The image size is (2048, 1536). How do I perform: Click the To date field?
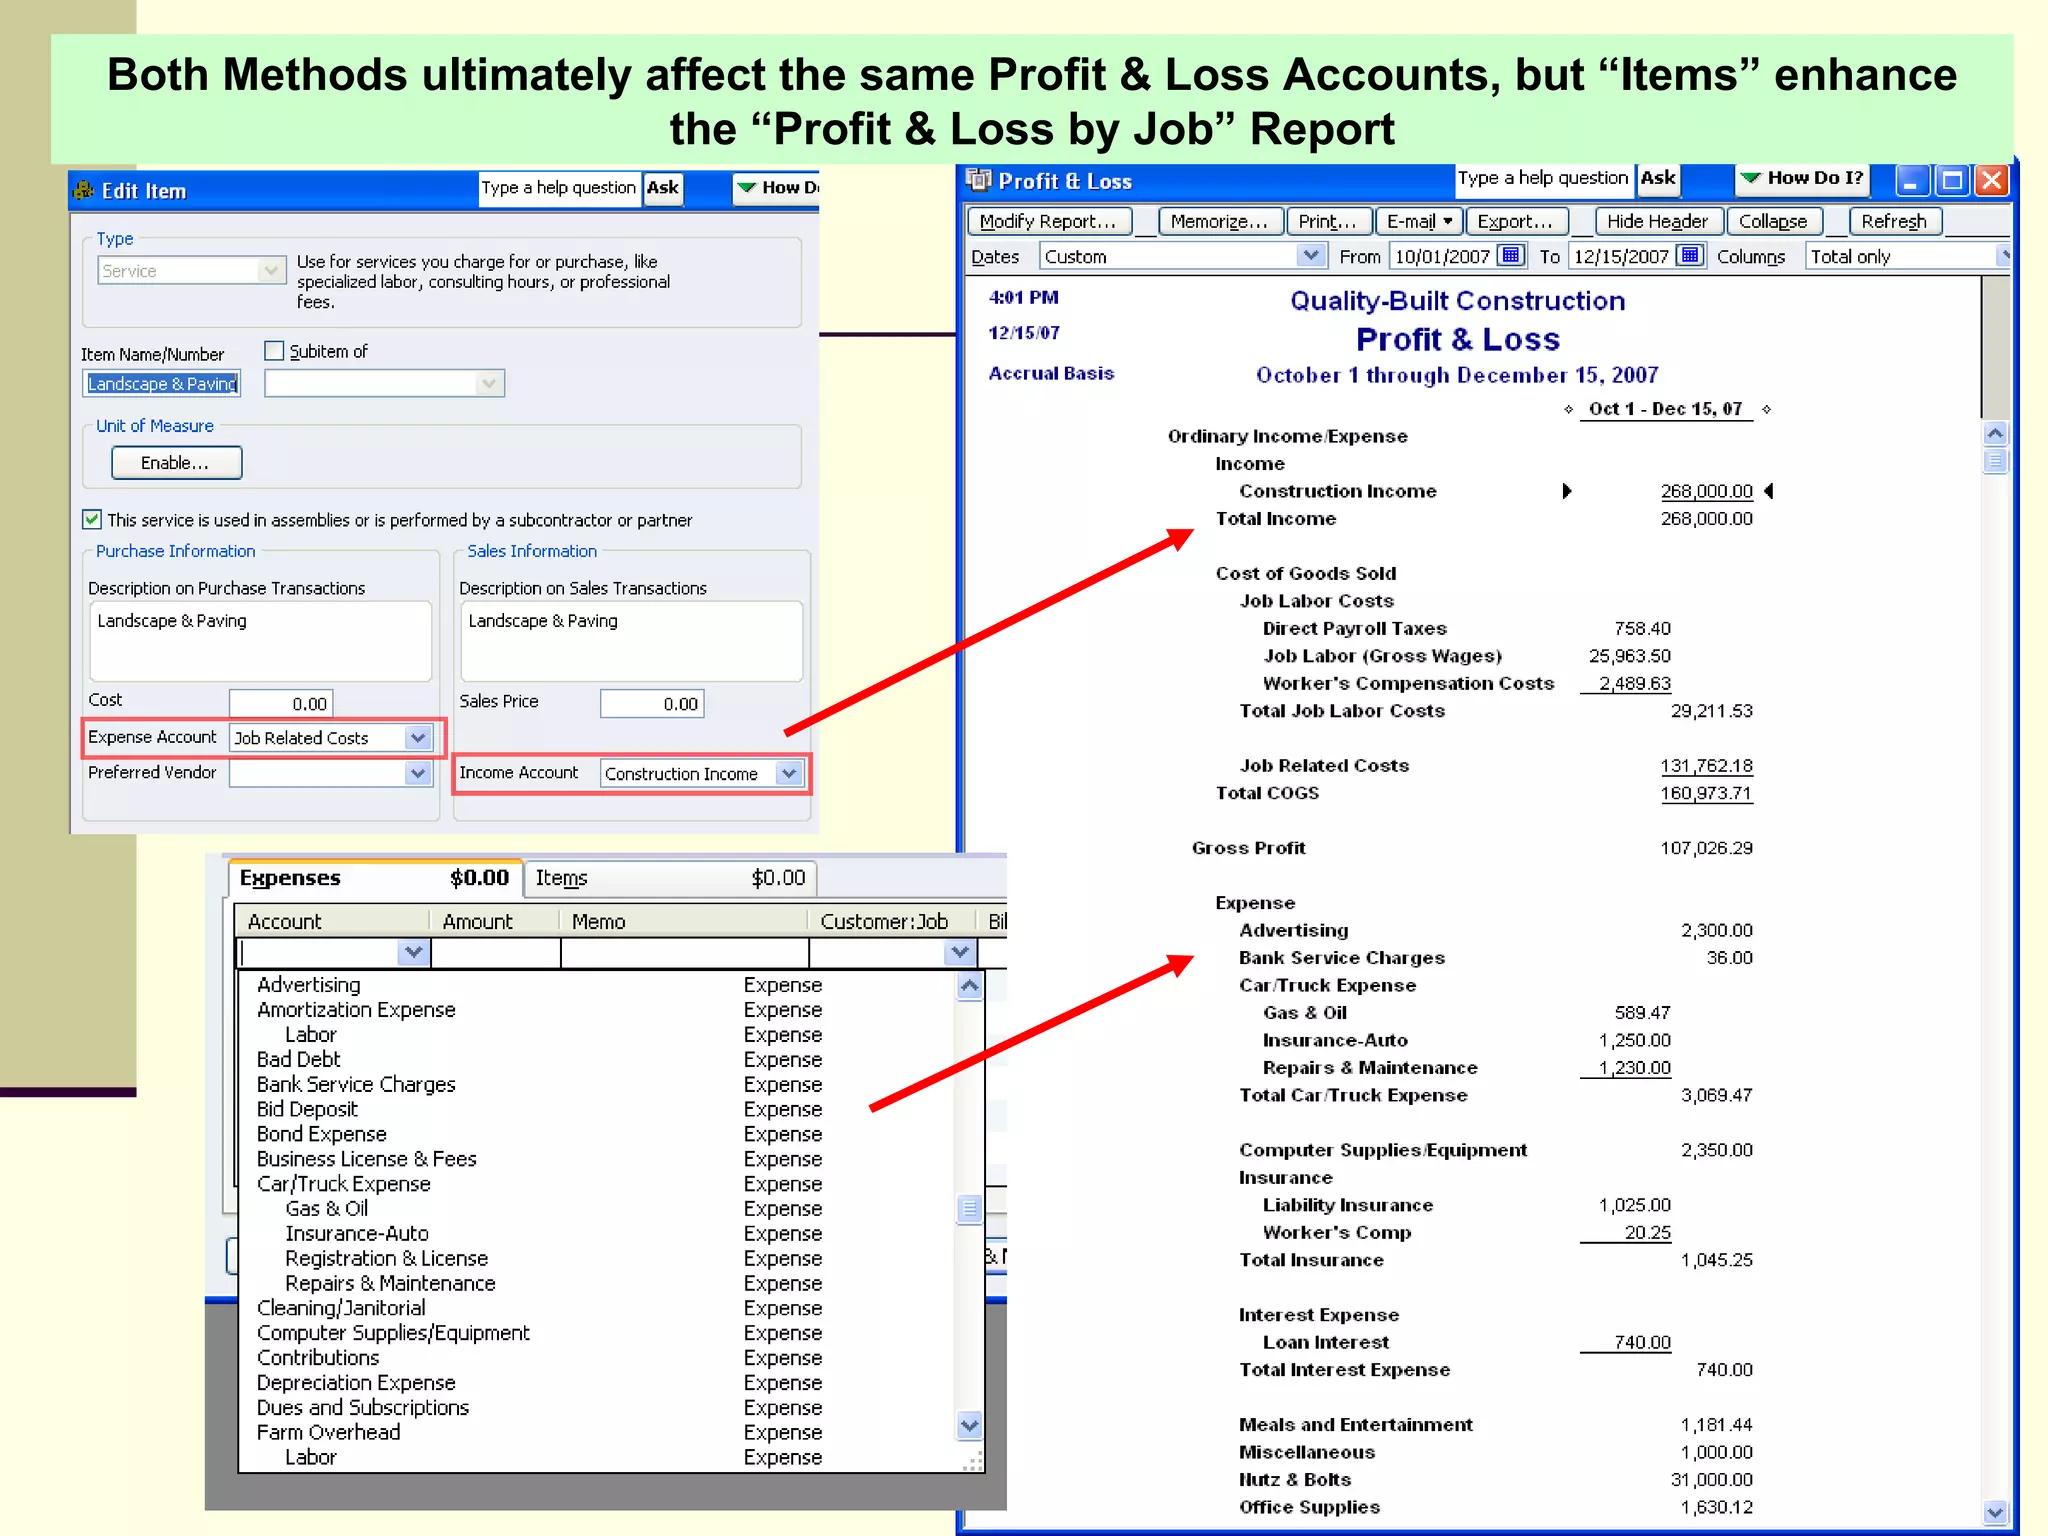point(1621,256)
